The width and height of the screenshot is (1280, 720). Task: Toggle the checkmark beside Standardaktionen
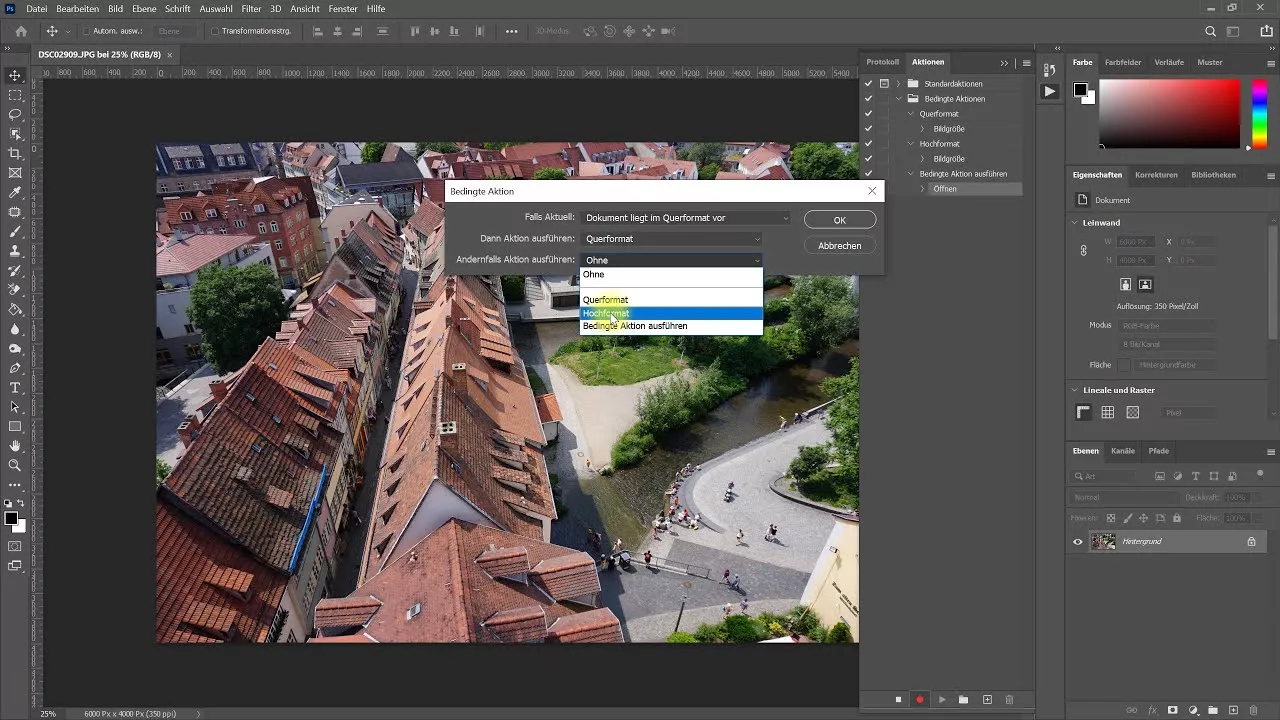pos(868,83)
